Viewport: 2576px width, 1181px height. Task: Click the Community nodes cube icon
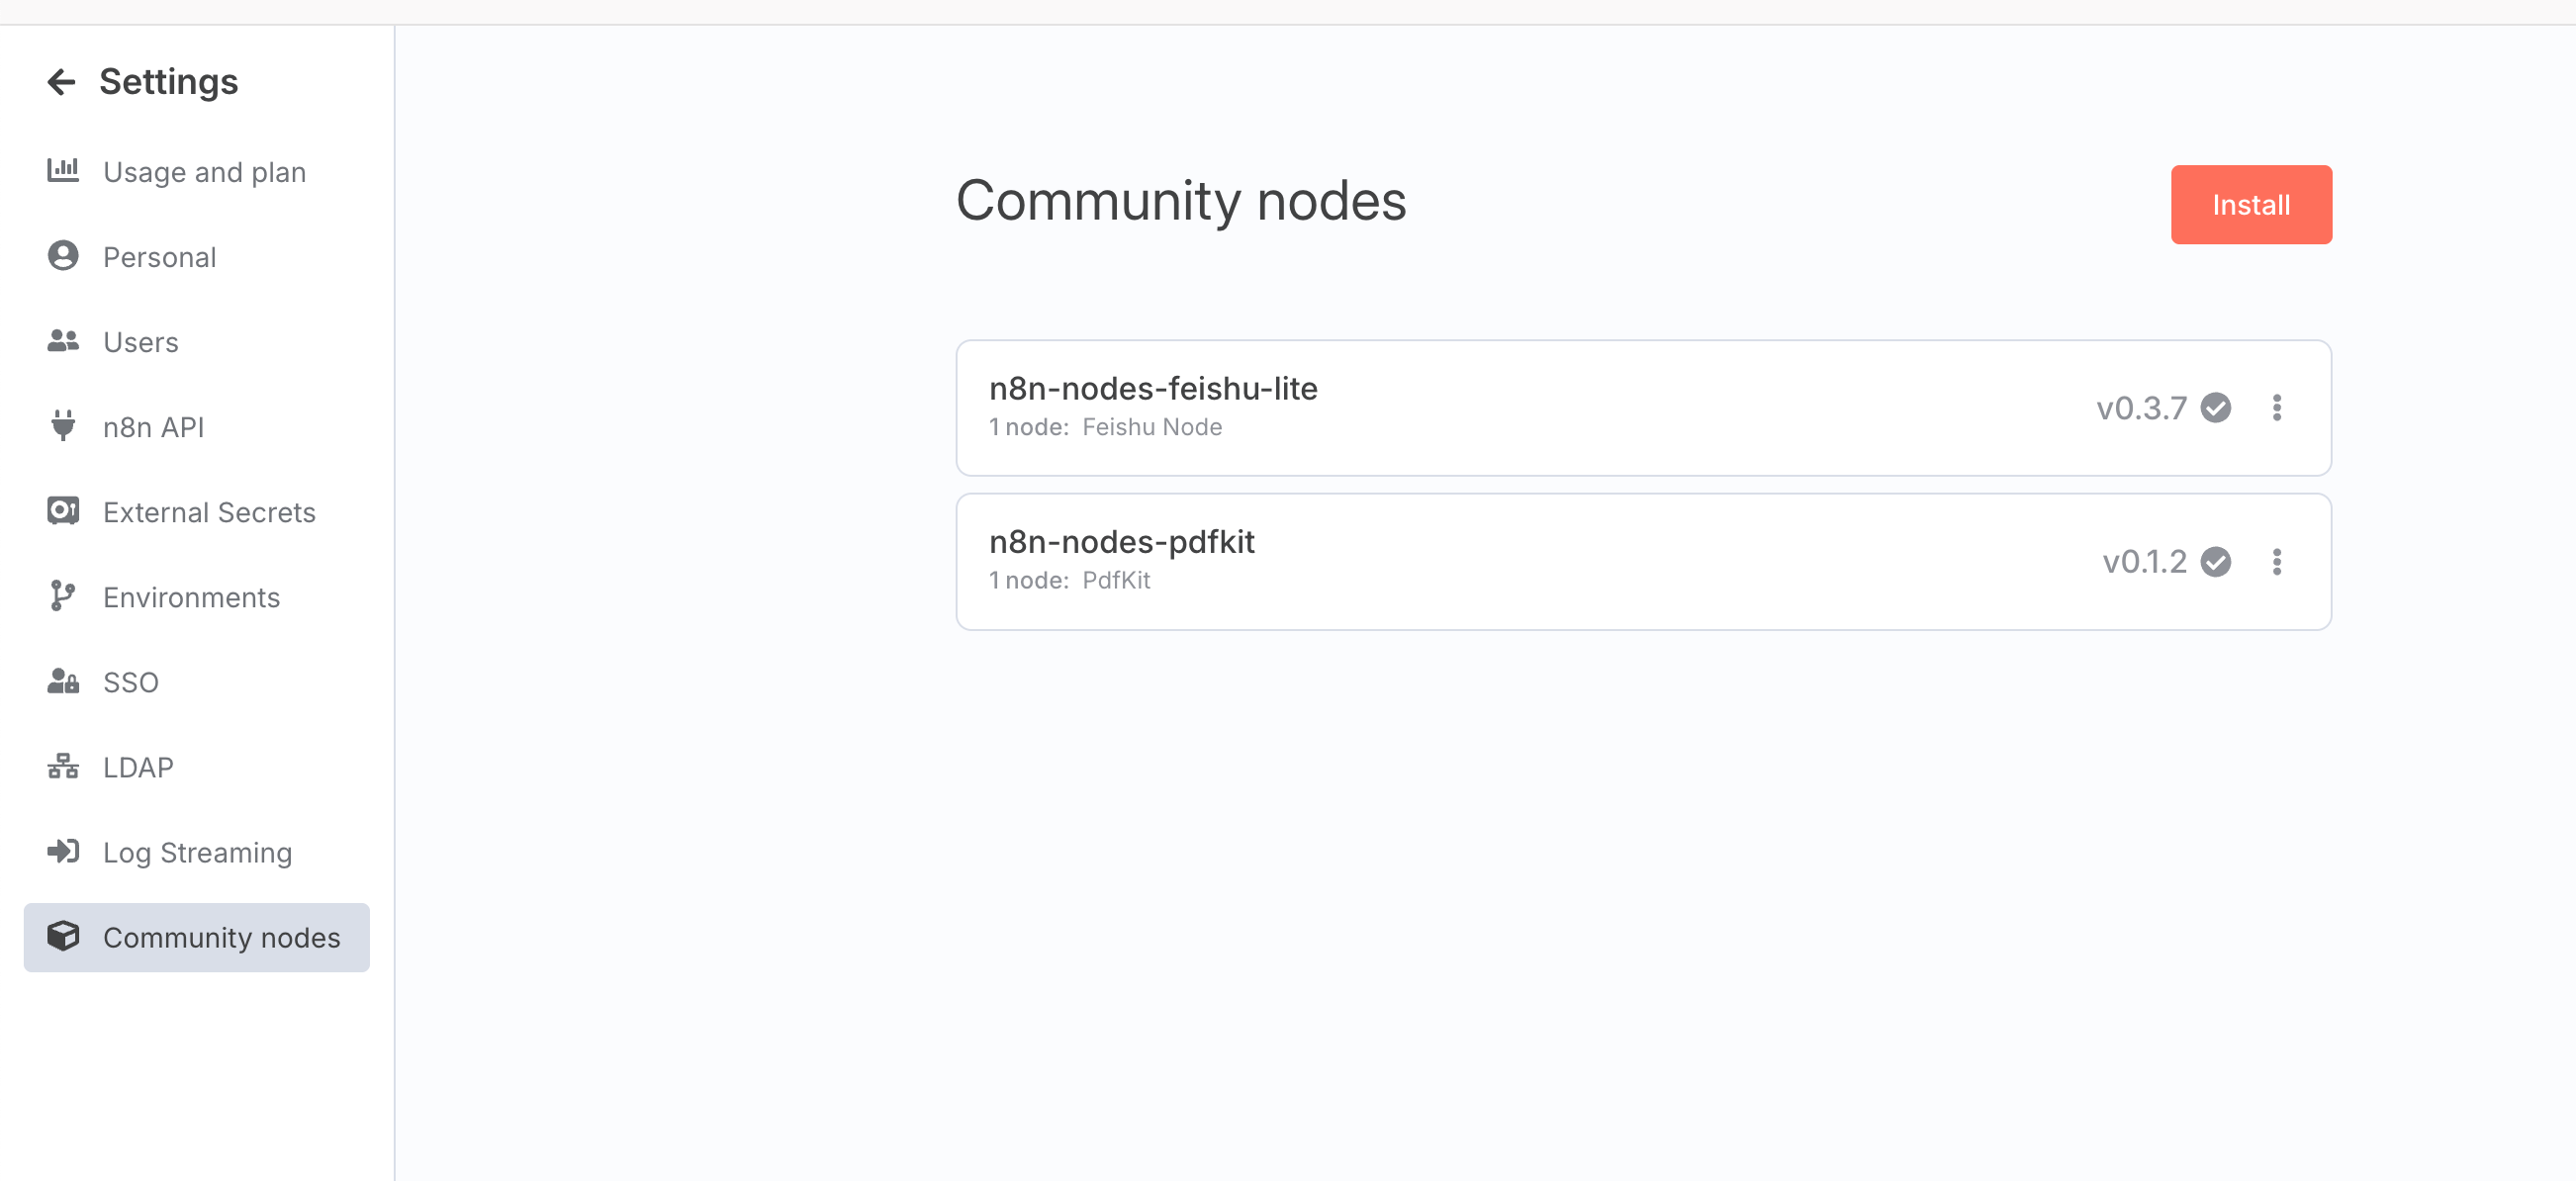click(x=63, y=936)
